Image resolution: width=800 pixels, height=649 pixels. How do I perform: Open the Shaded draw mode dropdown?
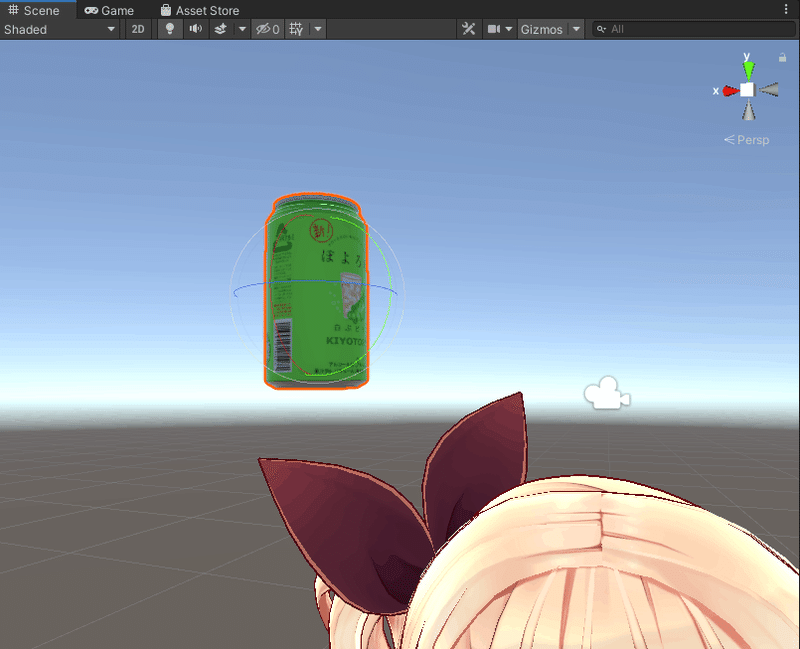pyautogui.click(x=60, y=29)
